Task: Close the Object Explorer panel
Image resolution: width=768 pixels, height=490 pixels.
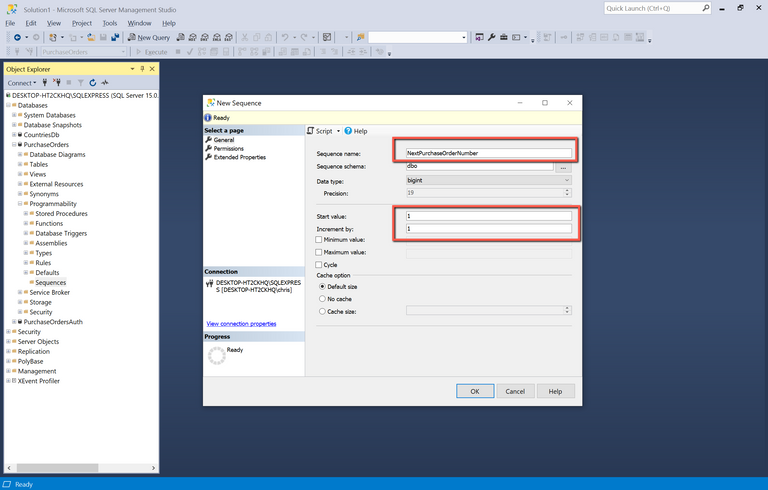Action: tap(152, 69)
